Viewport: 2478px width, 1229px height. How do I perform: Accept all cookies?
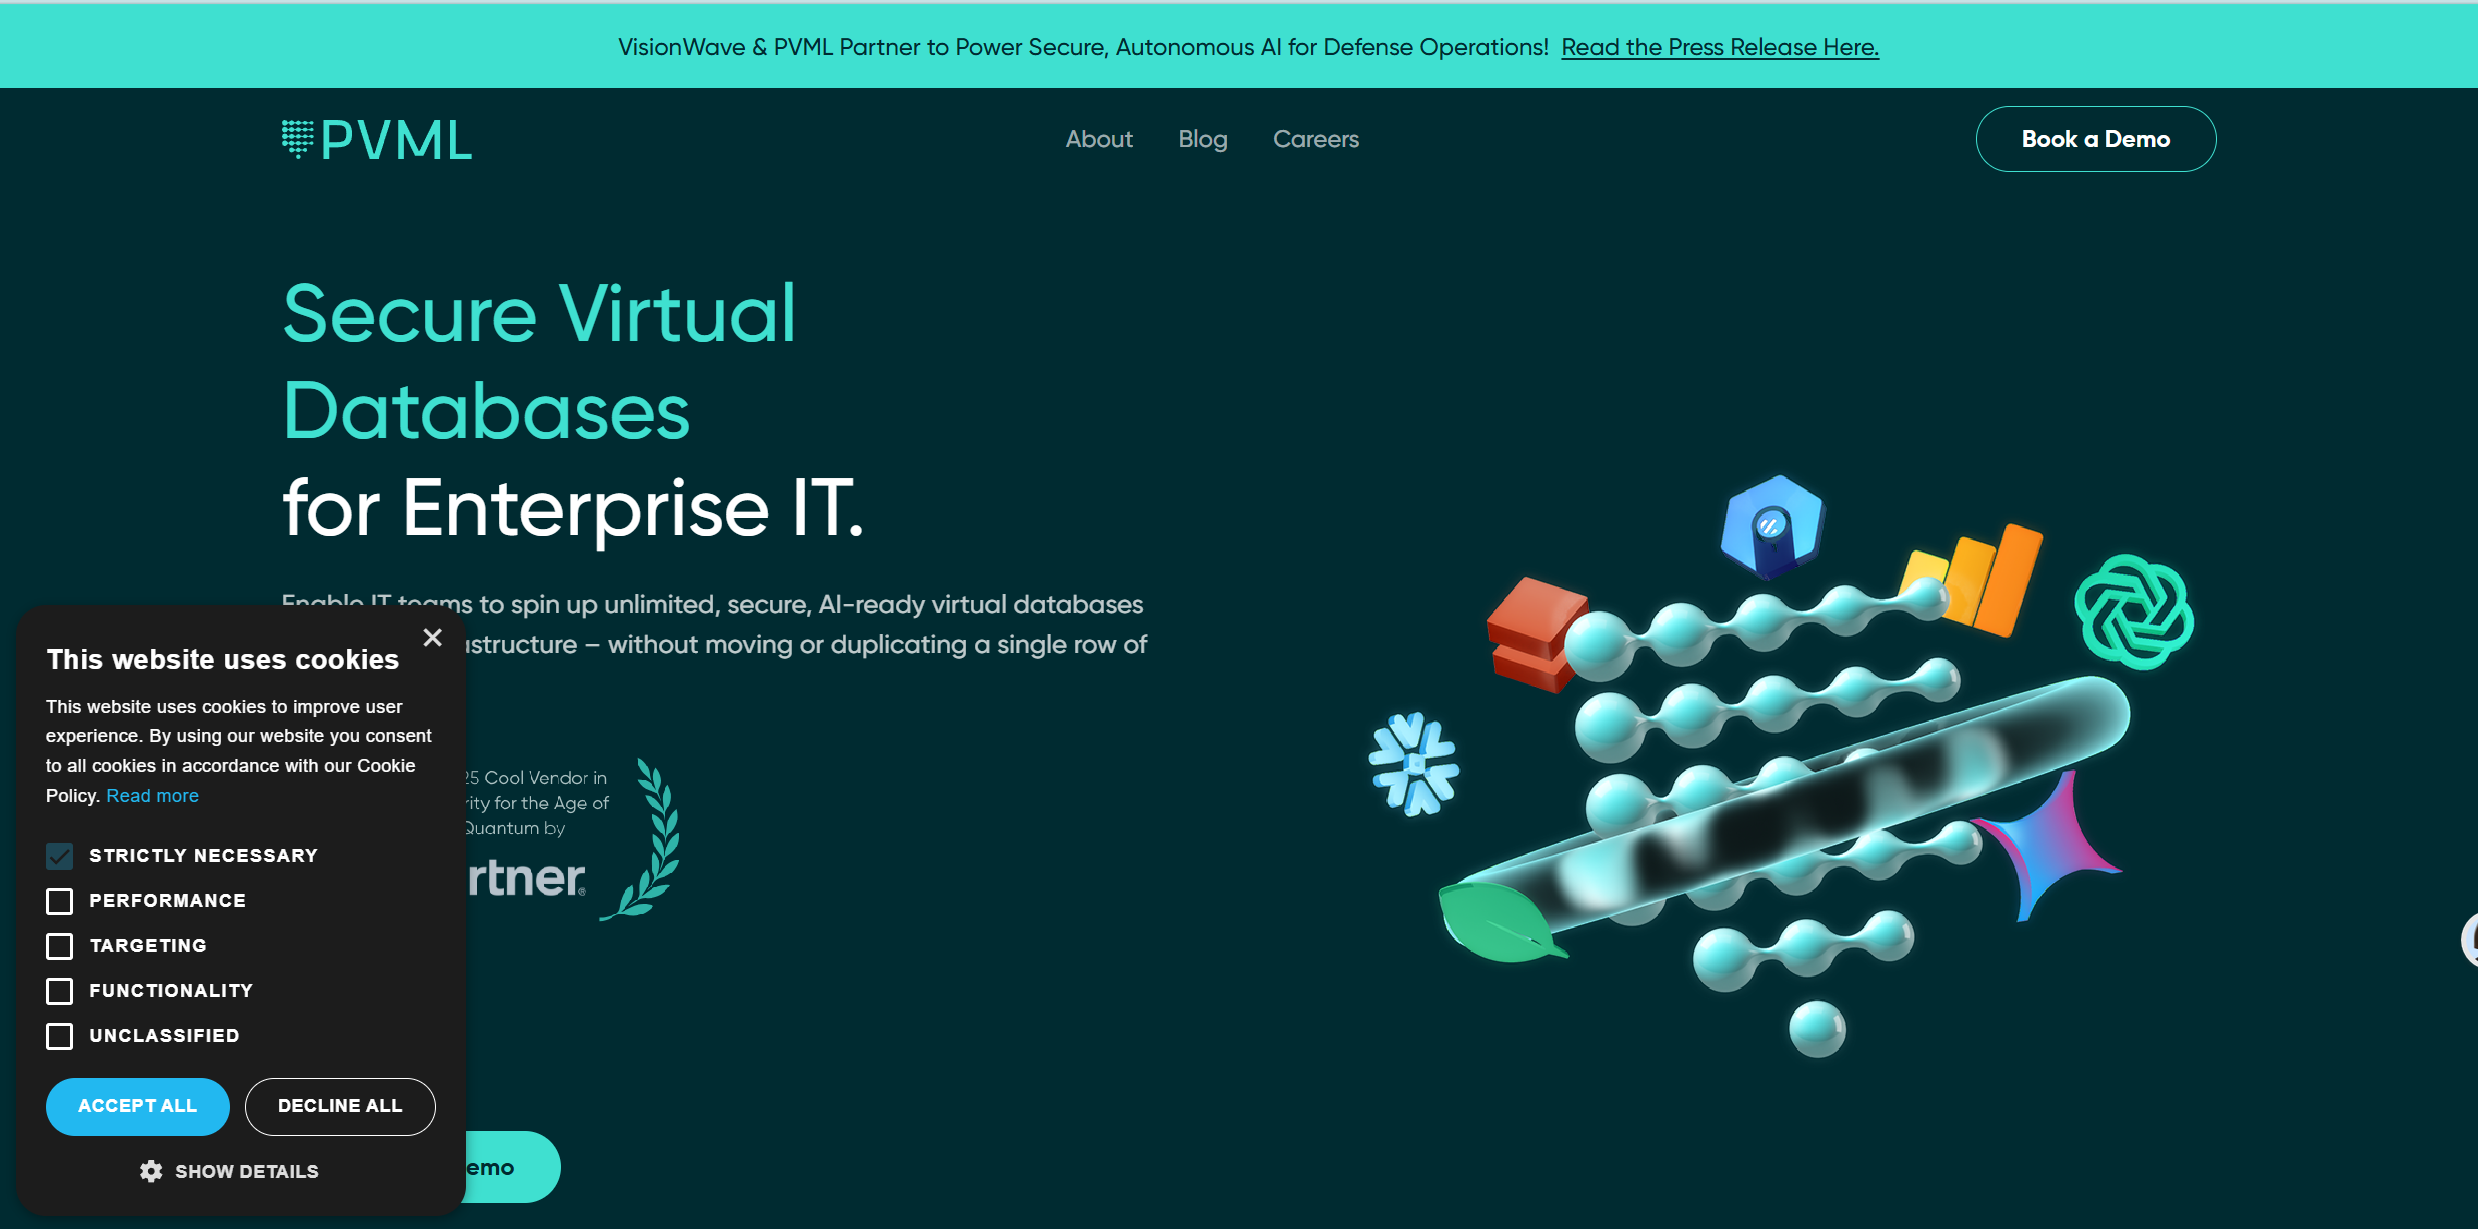[138, 1106]
